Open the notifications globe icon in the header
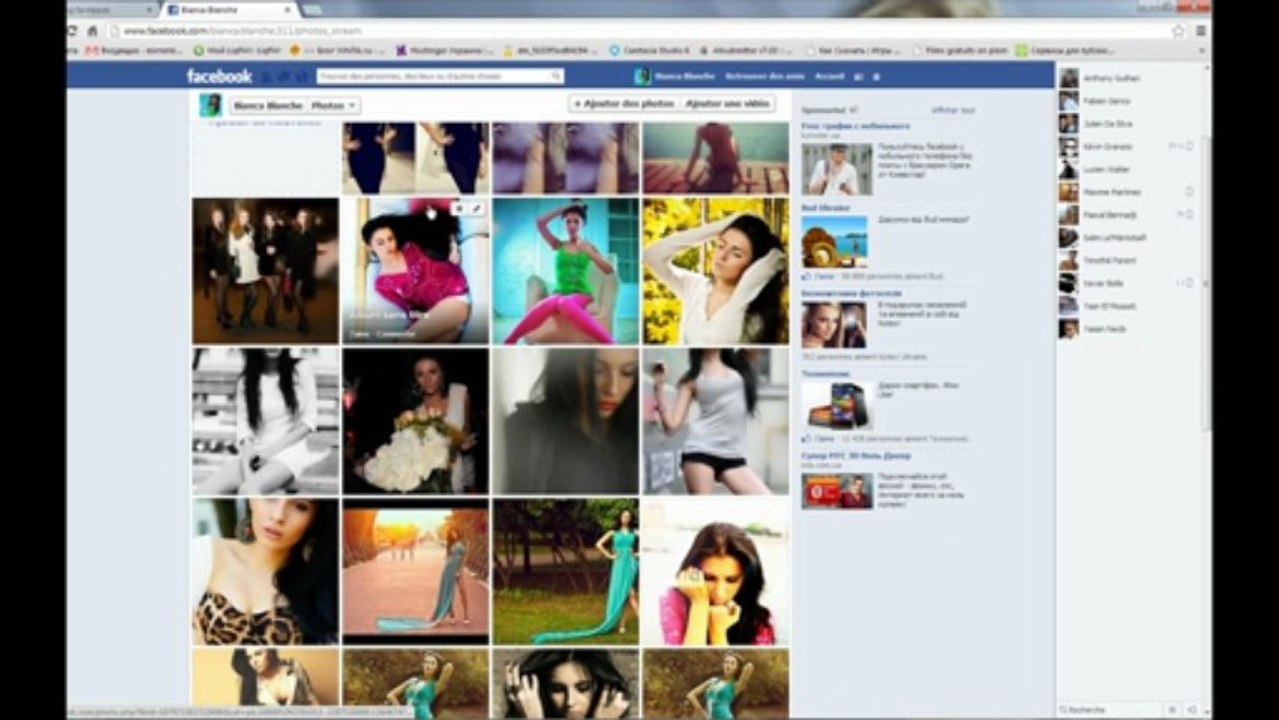 [x=301, y=77]
